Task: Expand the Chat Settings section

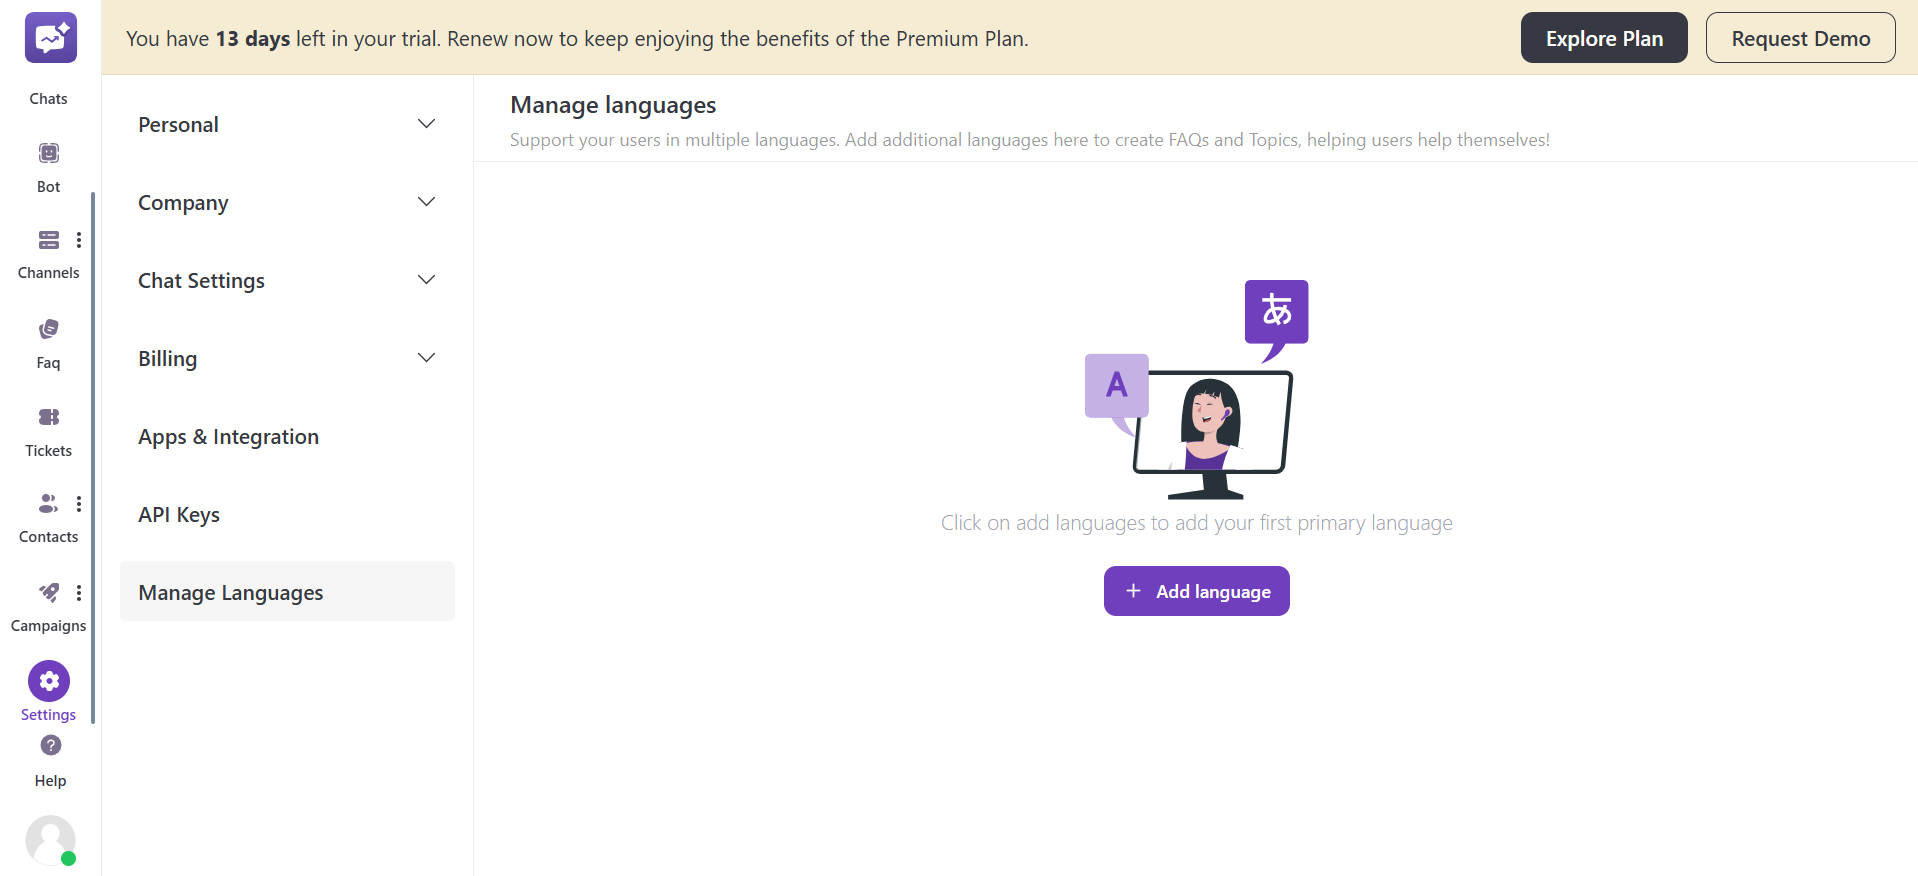Action: (426, 280)
